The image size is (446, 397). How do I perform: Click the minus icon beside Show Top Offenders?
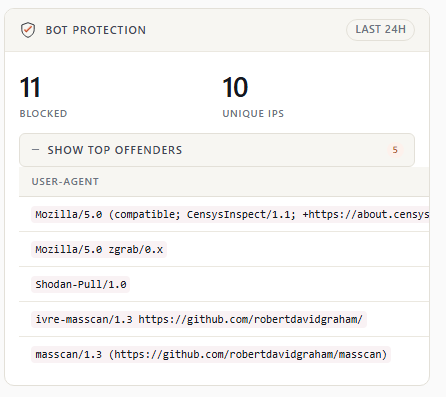click(35, 150)
